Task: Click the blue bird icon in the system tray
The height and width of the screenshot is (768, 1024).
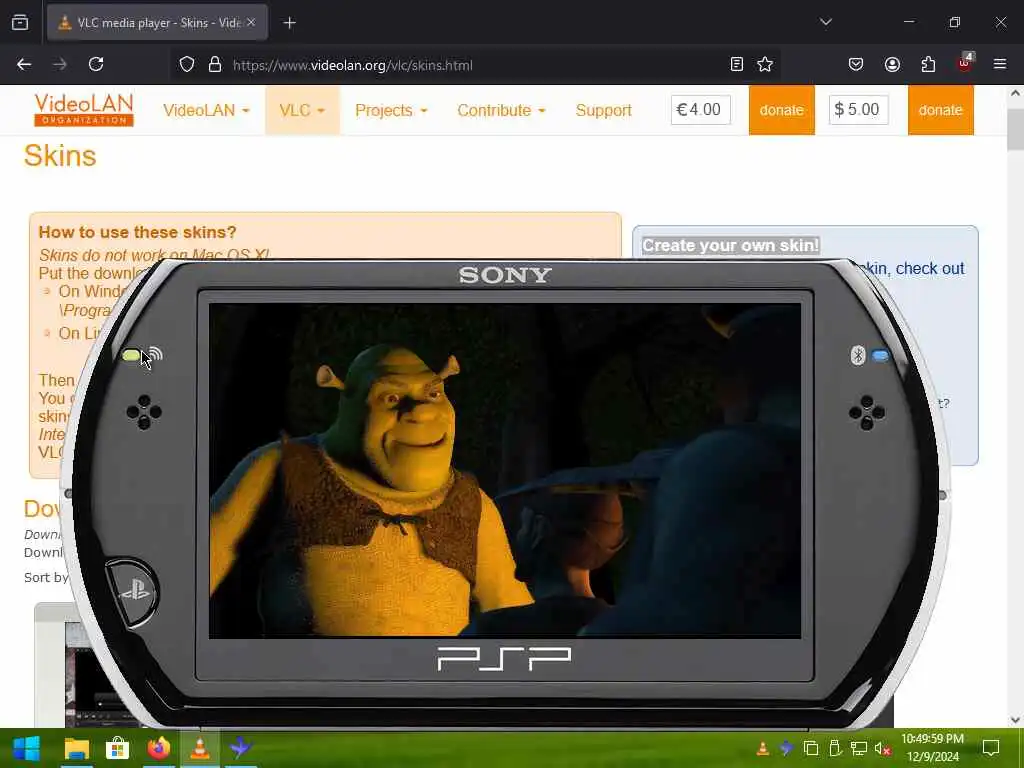Action: point(786,748)
